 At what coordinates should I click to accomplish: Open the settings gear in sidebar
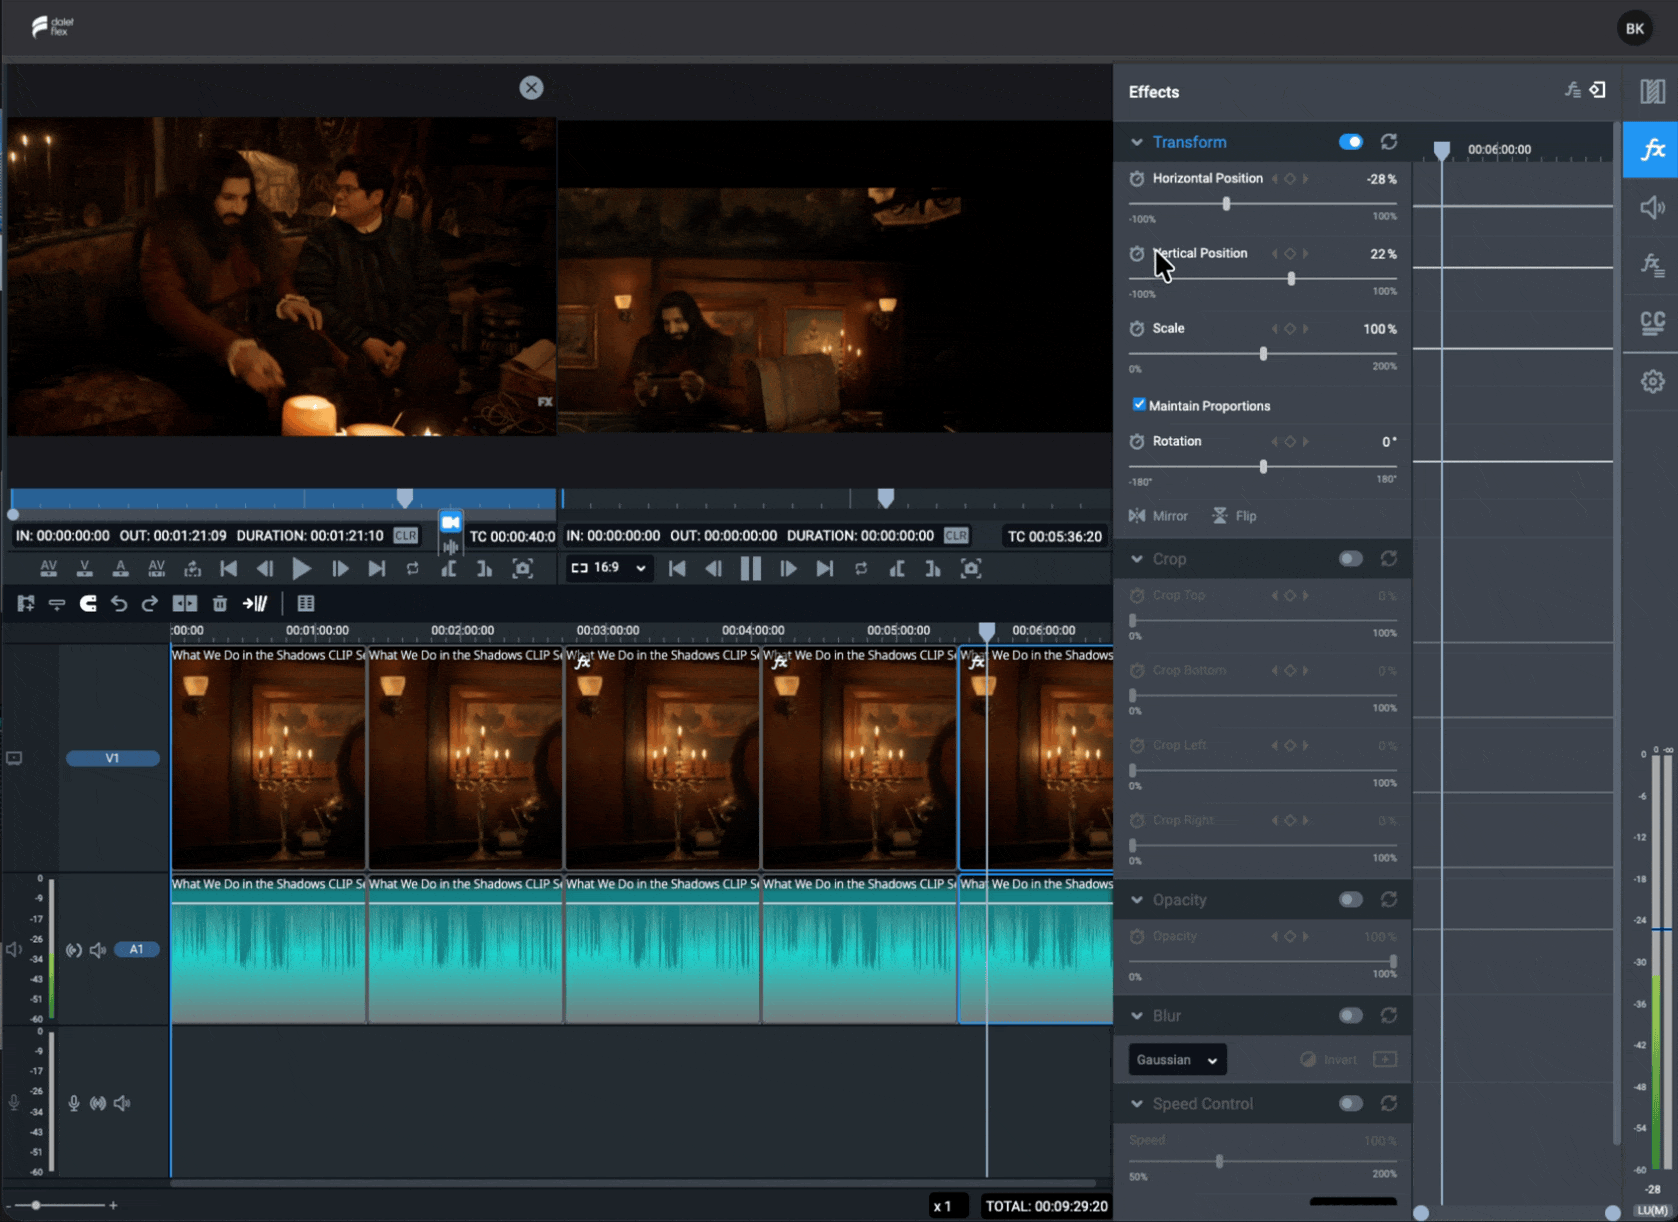tap(1652, 381)
